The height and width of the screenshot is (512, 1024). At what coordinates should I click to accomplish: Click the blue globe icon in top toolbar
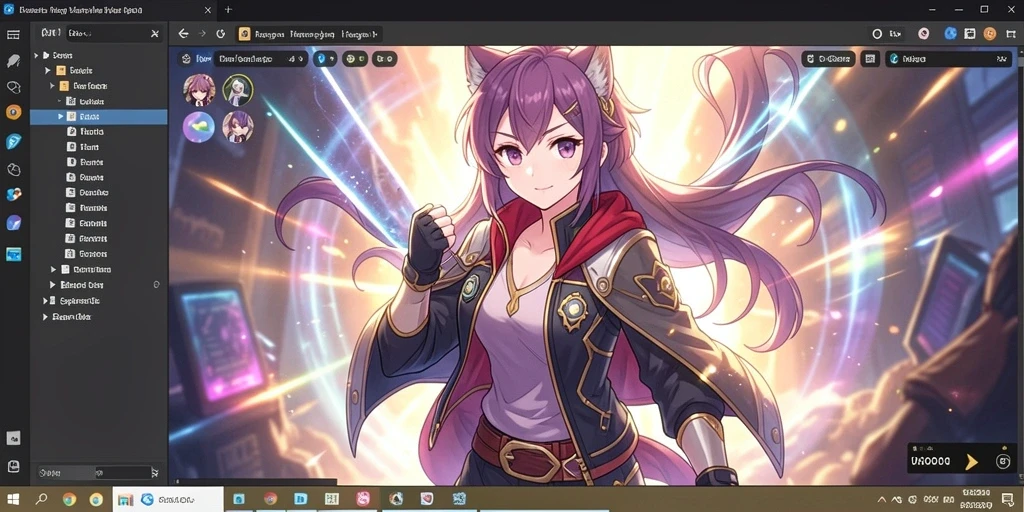tap(950, 34)
